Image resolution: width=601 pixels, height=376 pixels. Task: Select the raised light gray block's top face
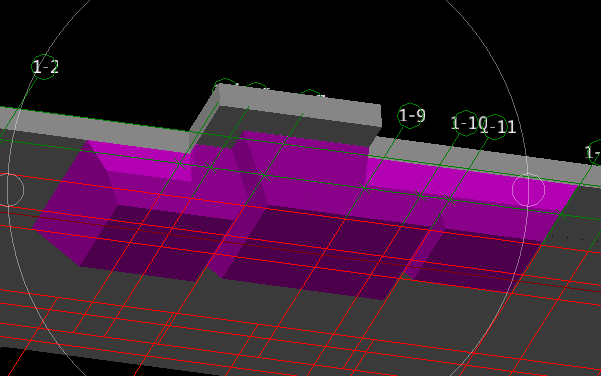tap(300, 102)
